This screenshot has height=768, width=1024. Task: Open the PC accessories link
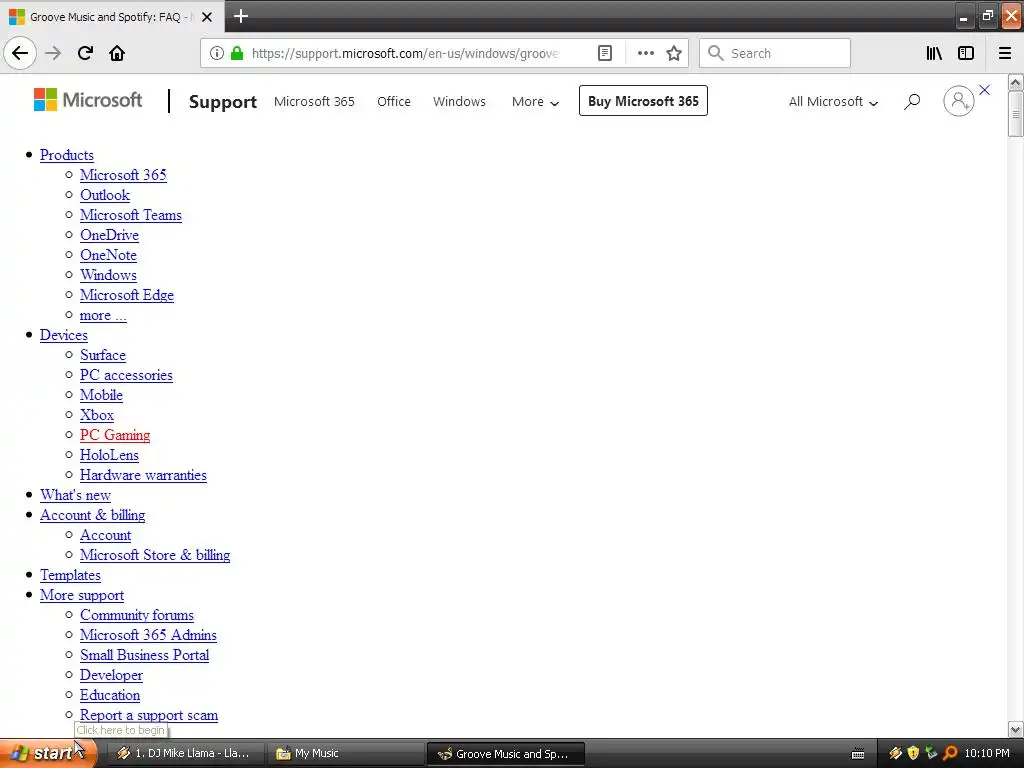point(126,375)
